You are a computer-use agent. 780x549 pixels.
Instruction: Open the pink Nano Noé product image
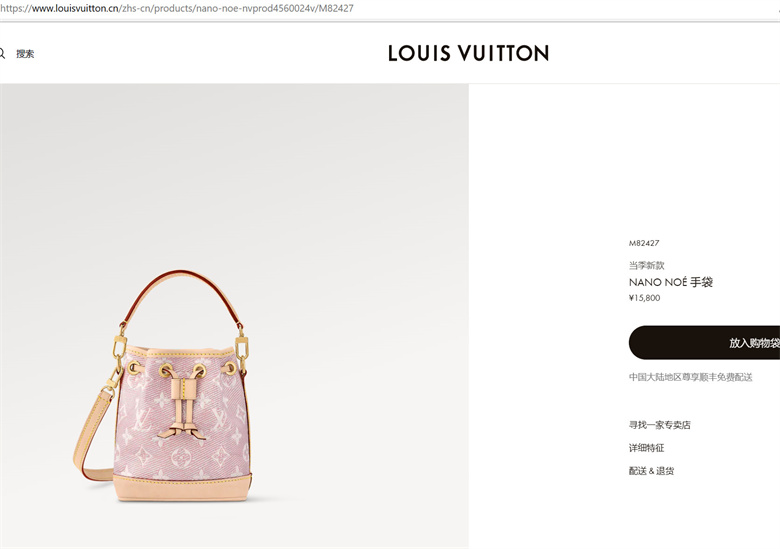pyautogui.click(x=234, y=316)
